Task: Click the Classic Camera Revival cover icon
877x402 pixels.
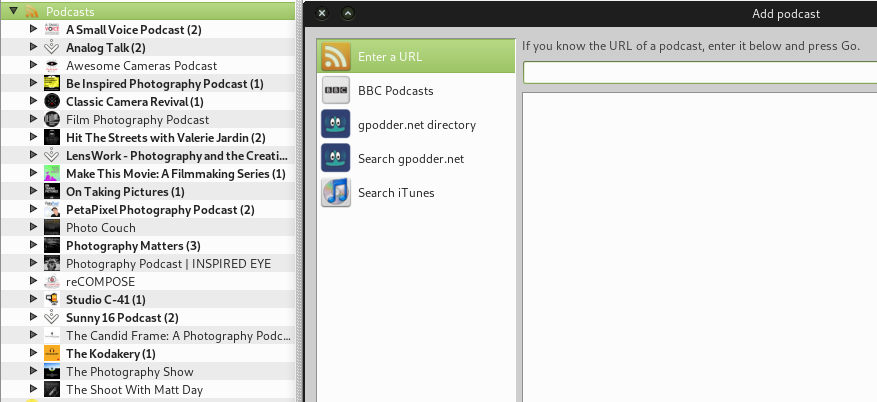Action: point(51,101)
